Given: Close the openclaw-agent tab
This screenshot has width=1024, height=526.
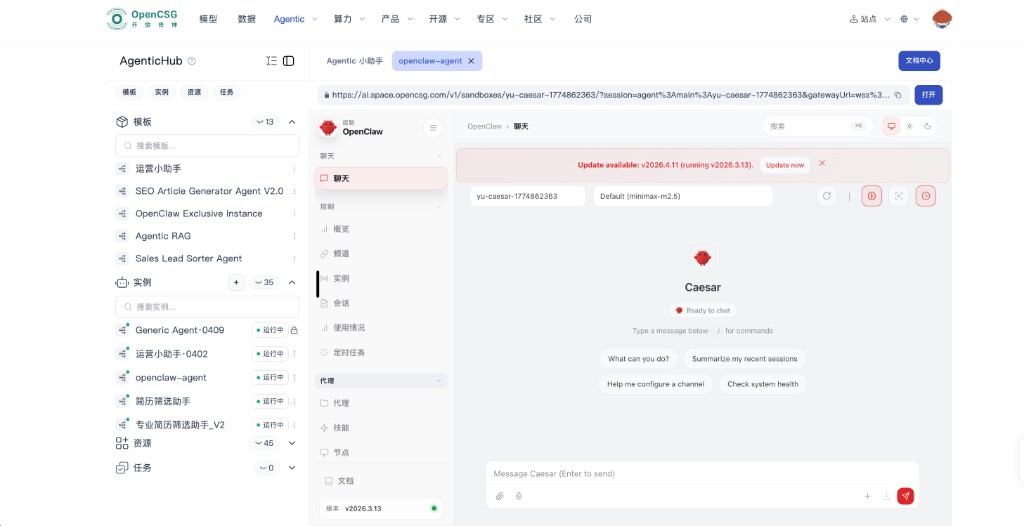Looking at the screenshot, I should 471,61.
